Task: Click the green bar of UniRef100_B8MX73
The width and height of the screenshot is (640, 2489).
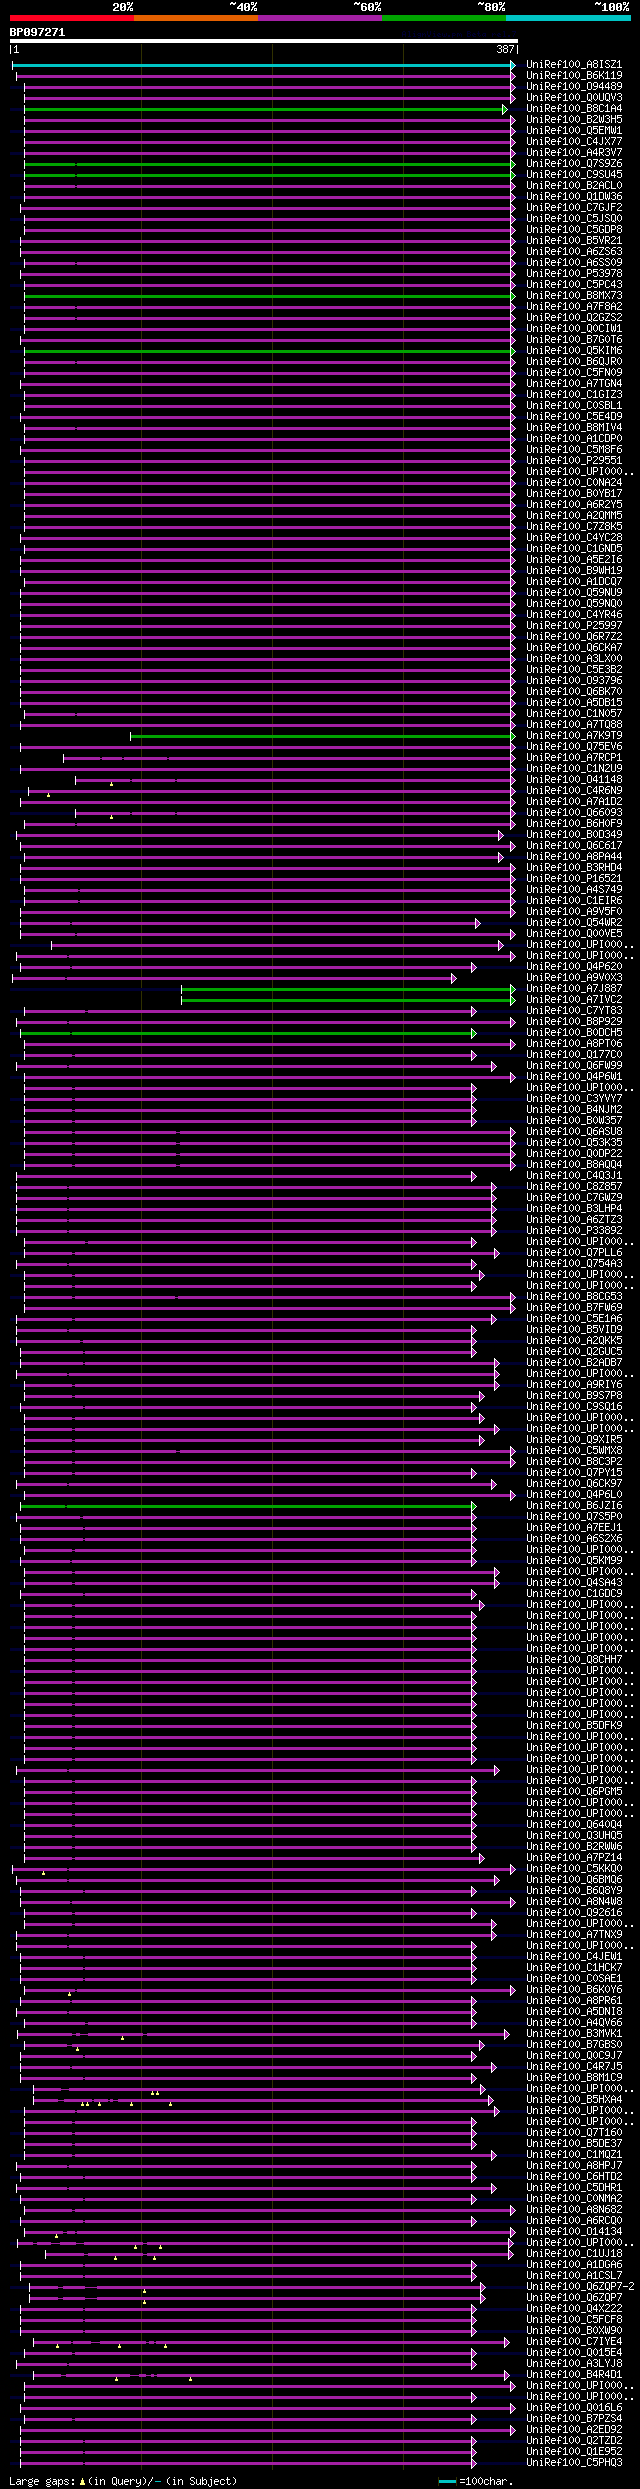Action: pos(270,296)
